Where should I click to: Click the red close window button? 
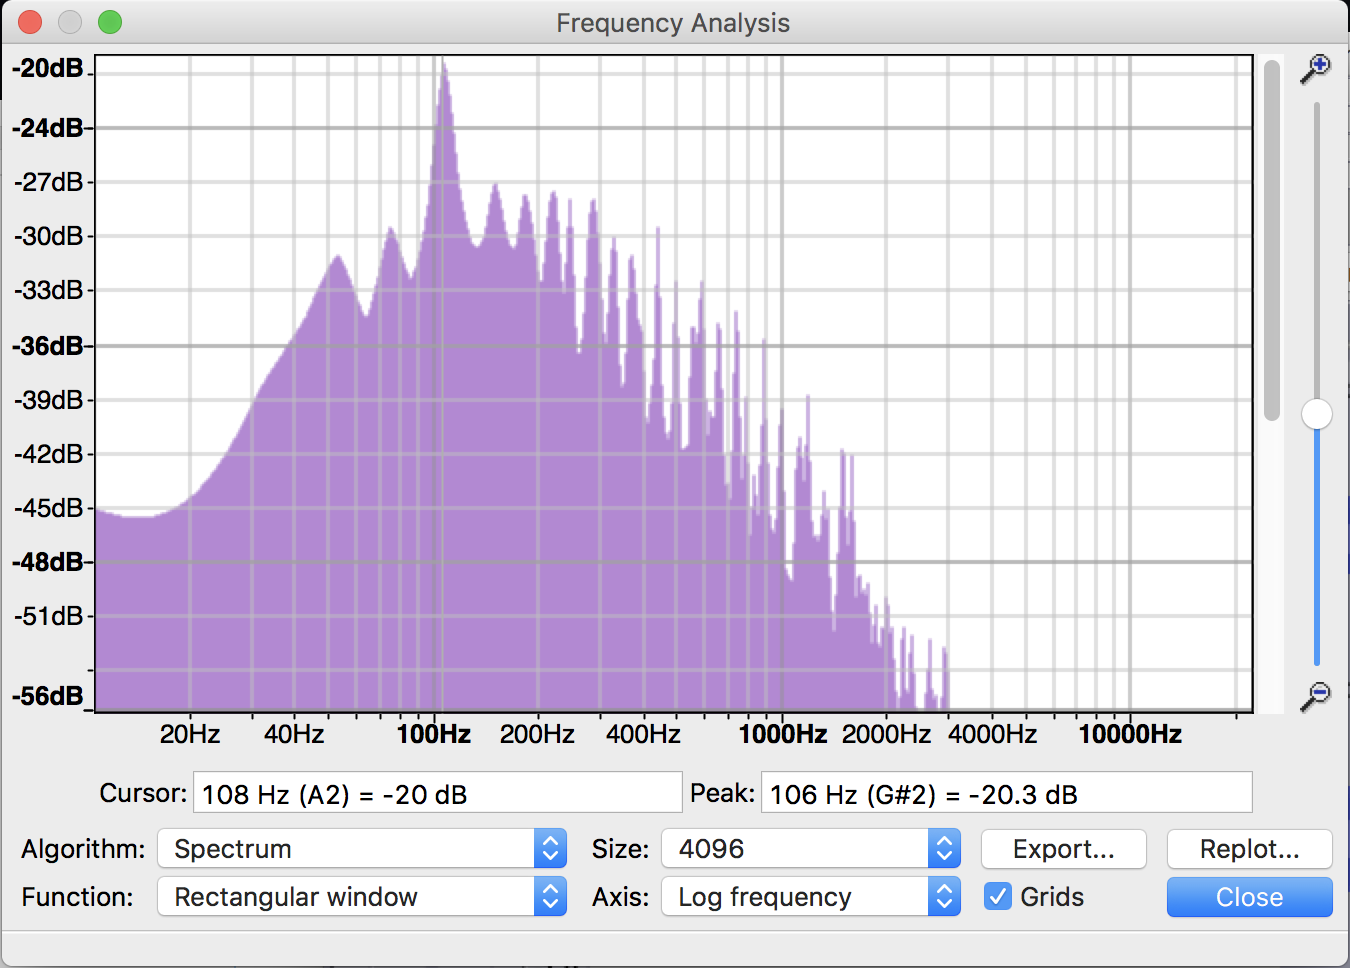tap(30, 22)
